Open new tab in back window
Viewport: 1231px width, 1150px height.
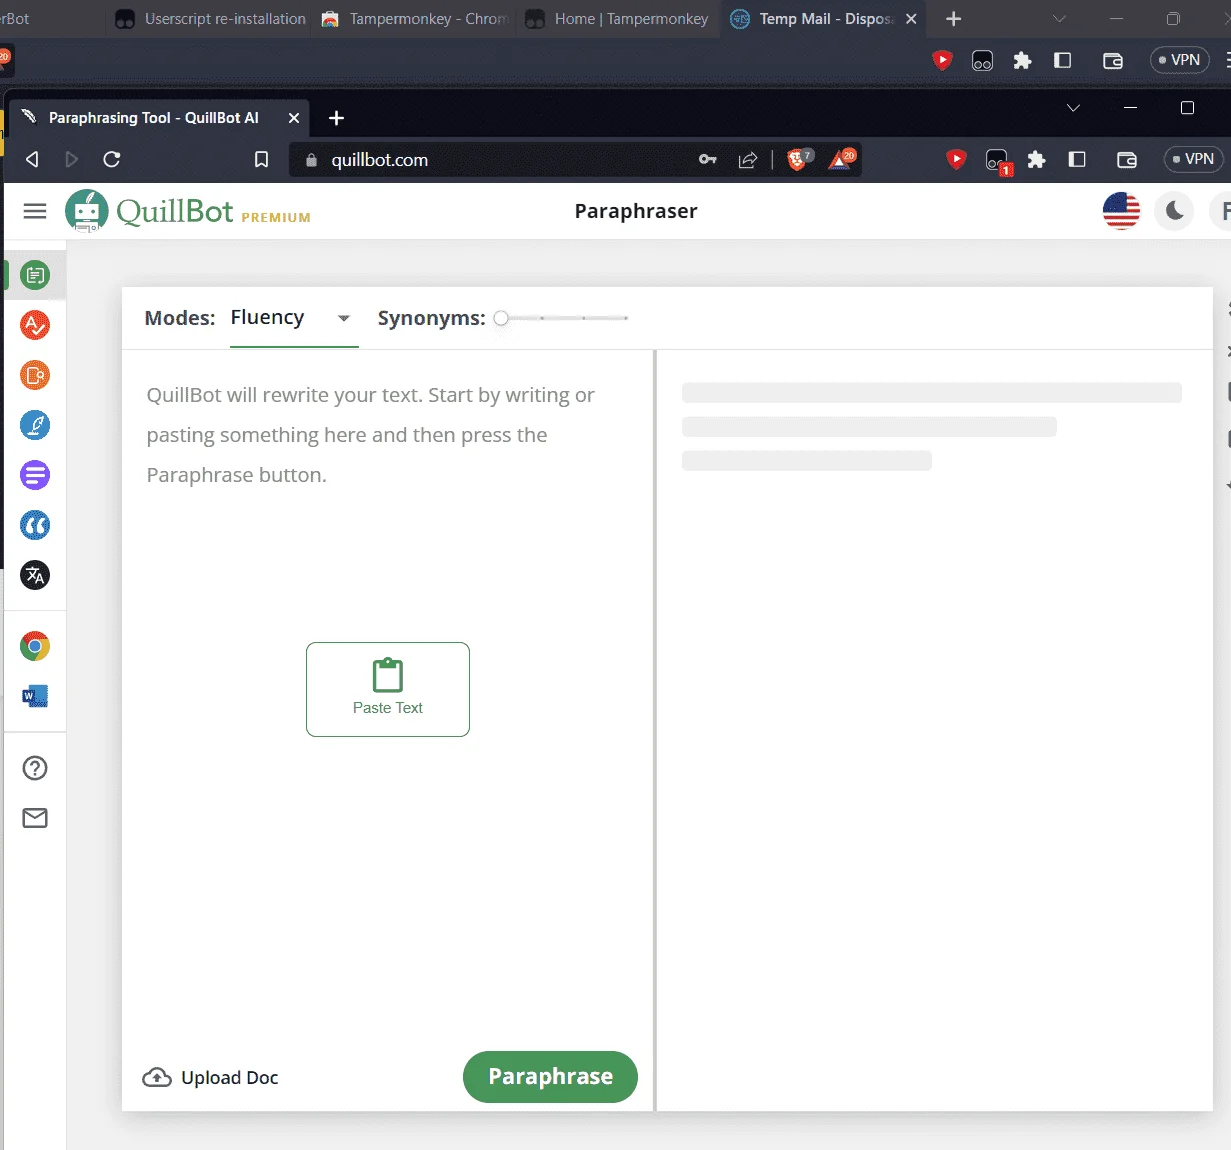click(953, 19)
